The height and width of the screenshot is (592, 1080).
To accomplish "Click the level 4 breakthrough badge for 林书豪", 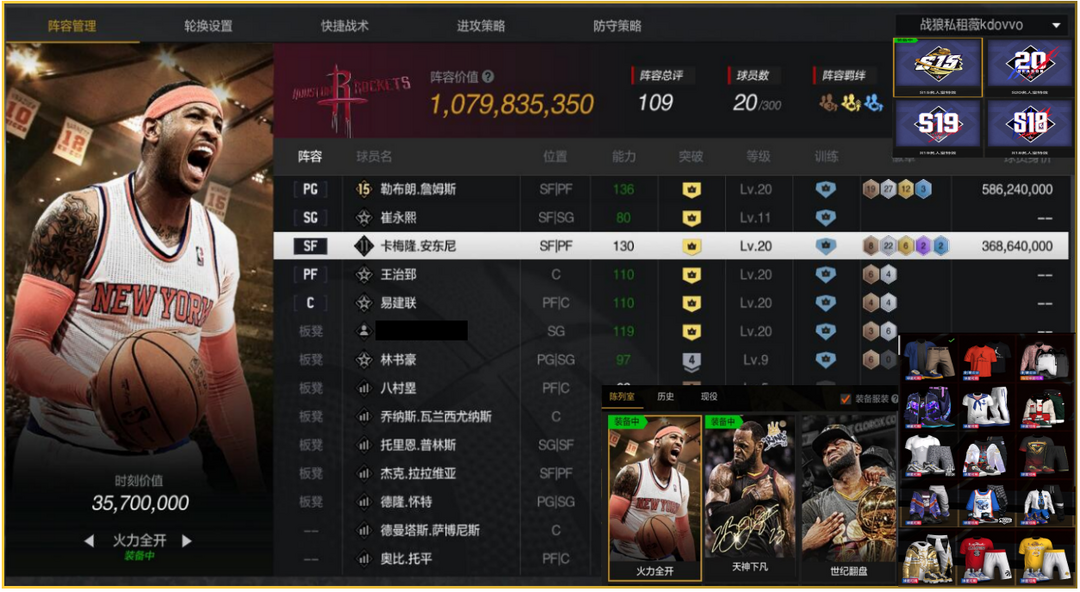I will pos(692,360).
